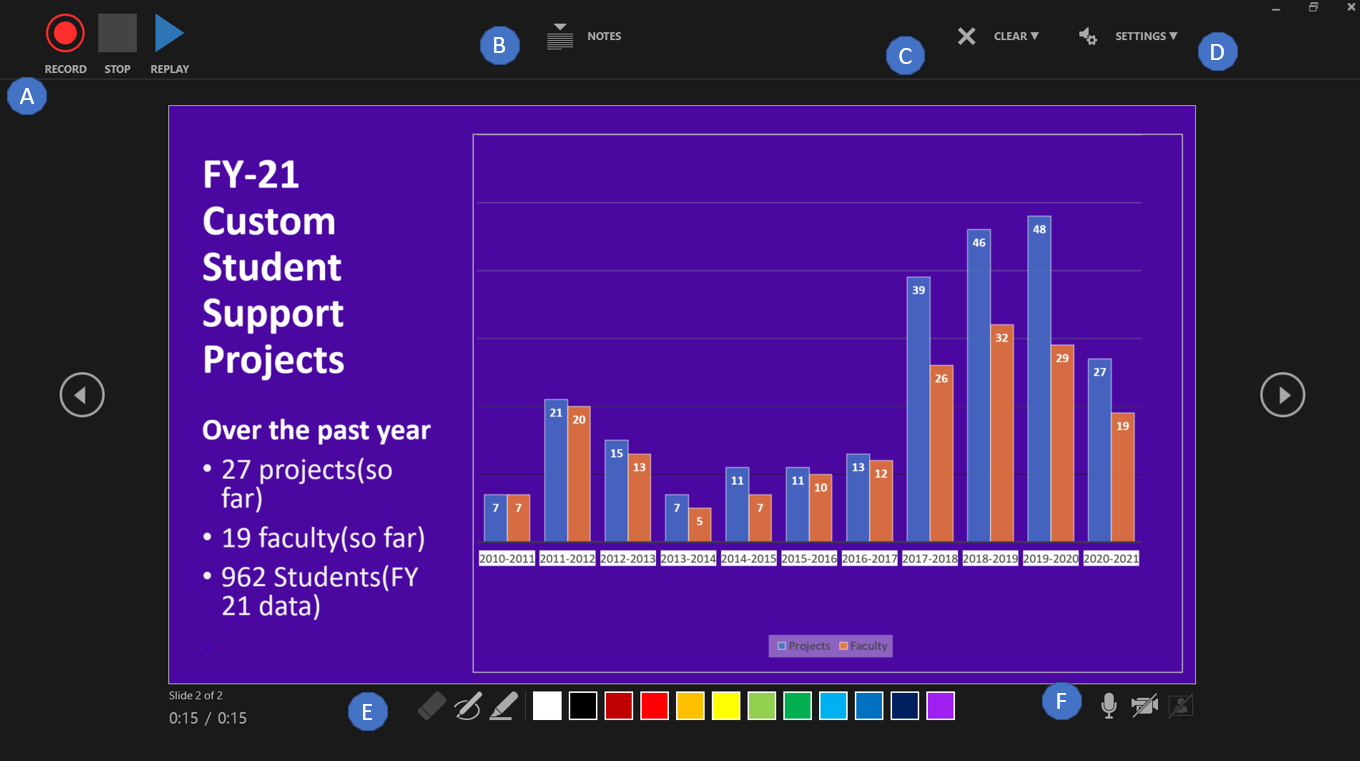The width and height of the screenshot is (1360, 761).
Task: Click the bar value '26'
Action: click(942, 379)
